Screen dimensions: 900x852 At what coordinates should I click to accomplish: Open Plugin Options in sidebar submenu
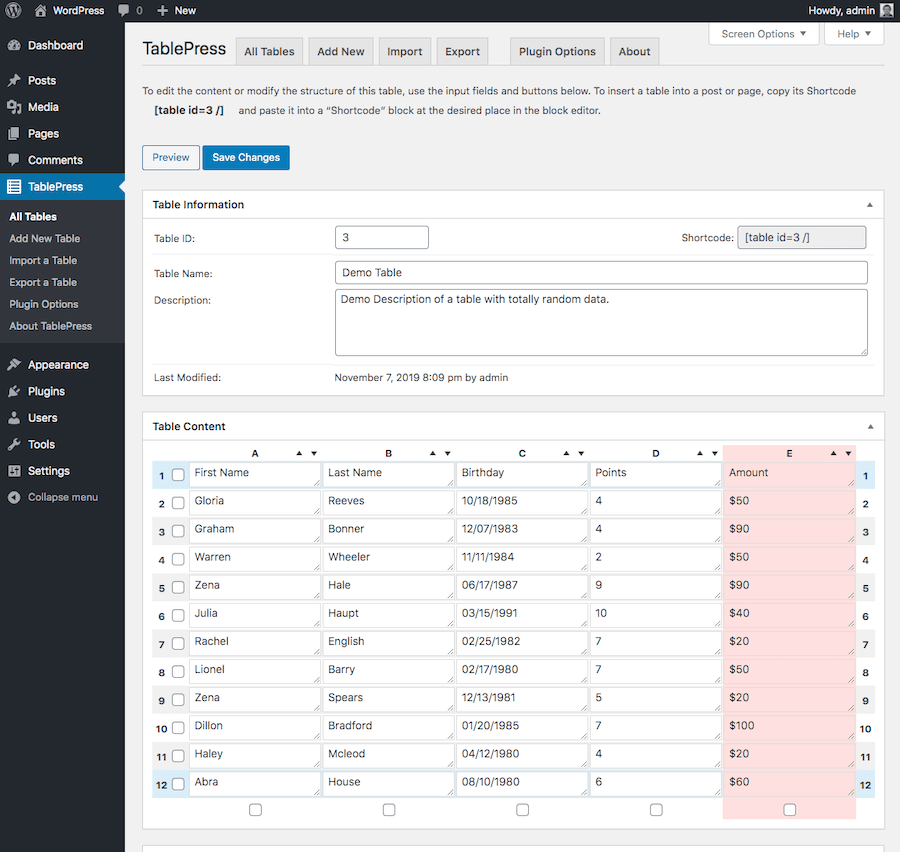(44, 304)
